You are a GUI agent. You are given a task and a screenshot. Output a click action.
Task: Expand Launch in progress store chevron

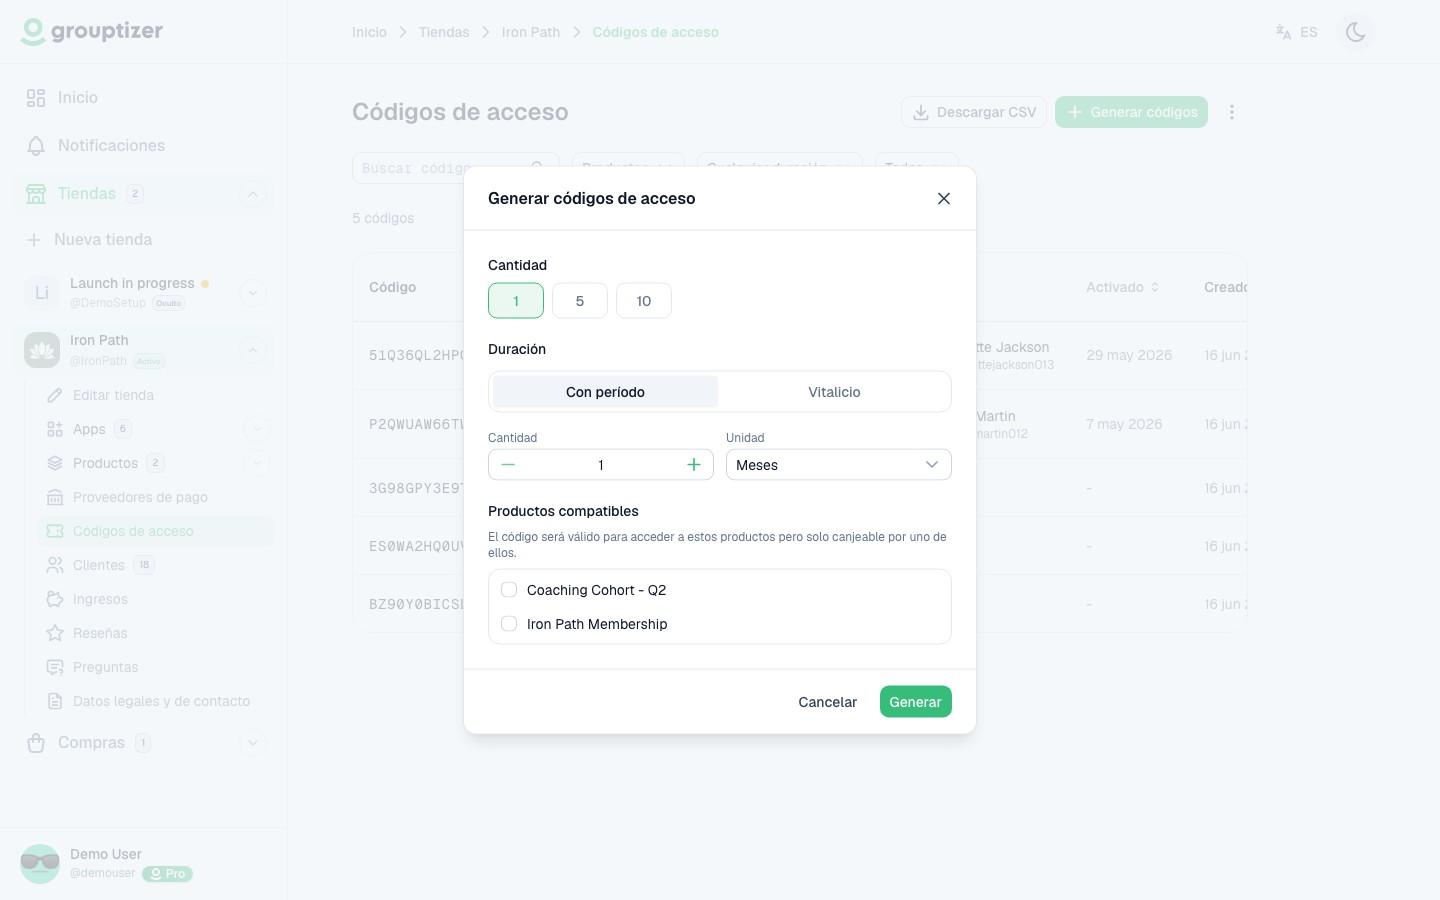[253, 293]
